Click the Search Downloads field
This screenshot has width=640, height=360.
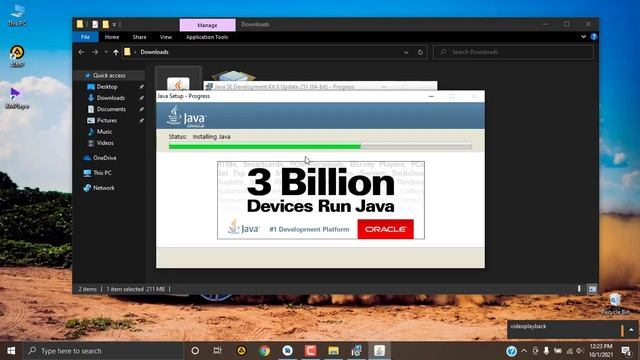[x=513, y=52]
